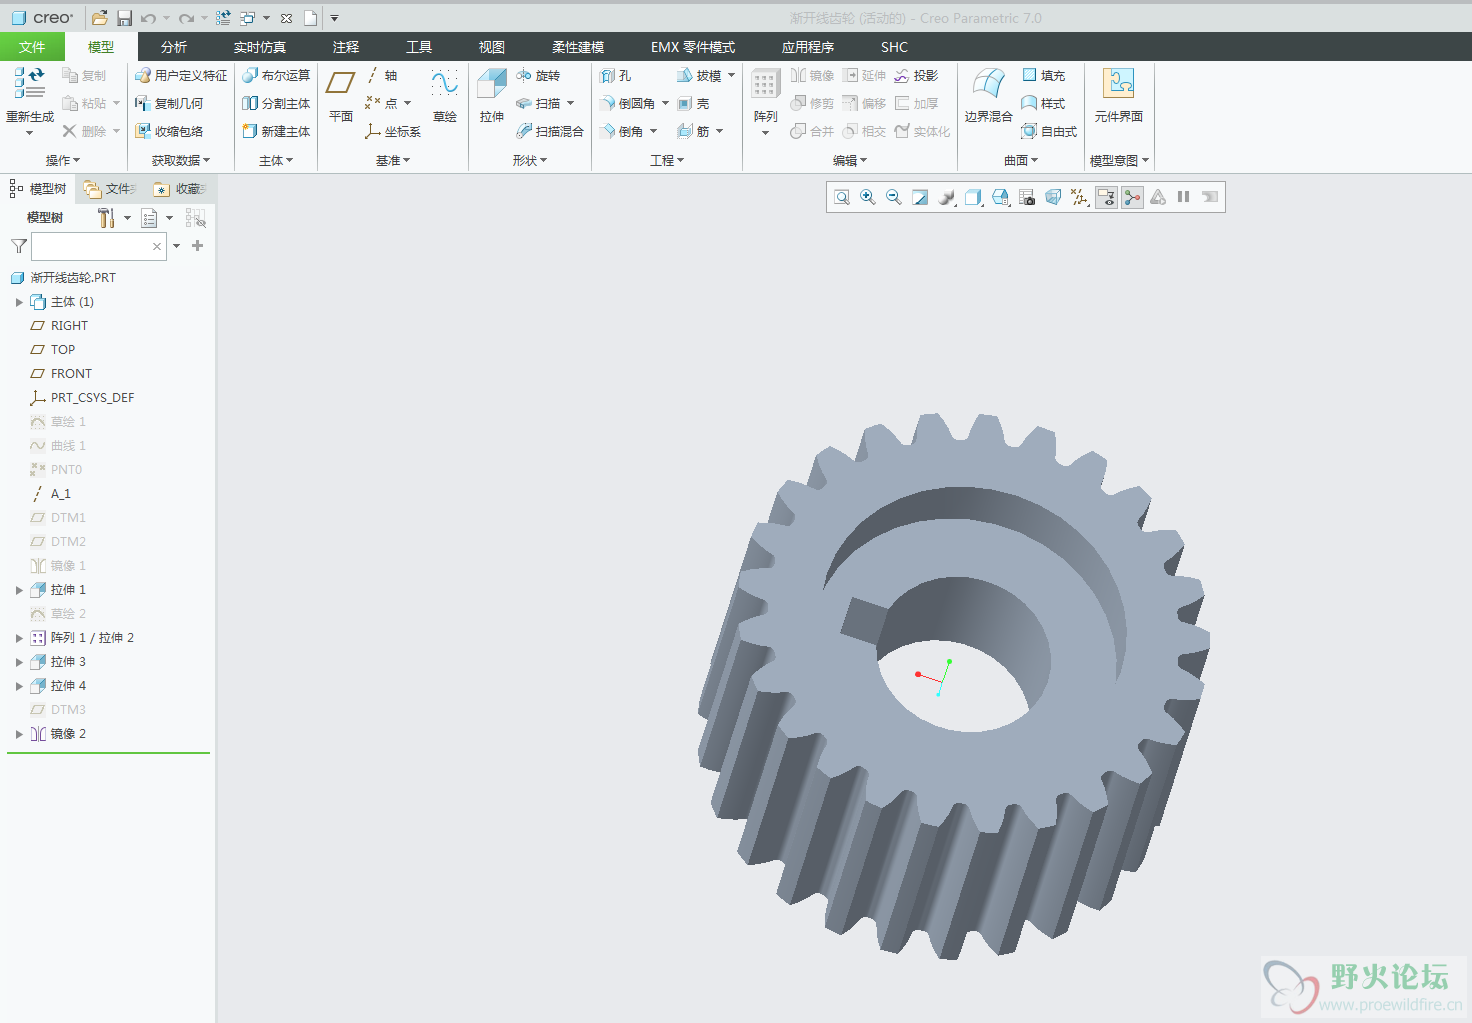Image resolution: width=1472 pixels, height=1023 pixels.
Task: Open the 编辑 group dropdown
Action: (850, 160)
